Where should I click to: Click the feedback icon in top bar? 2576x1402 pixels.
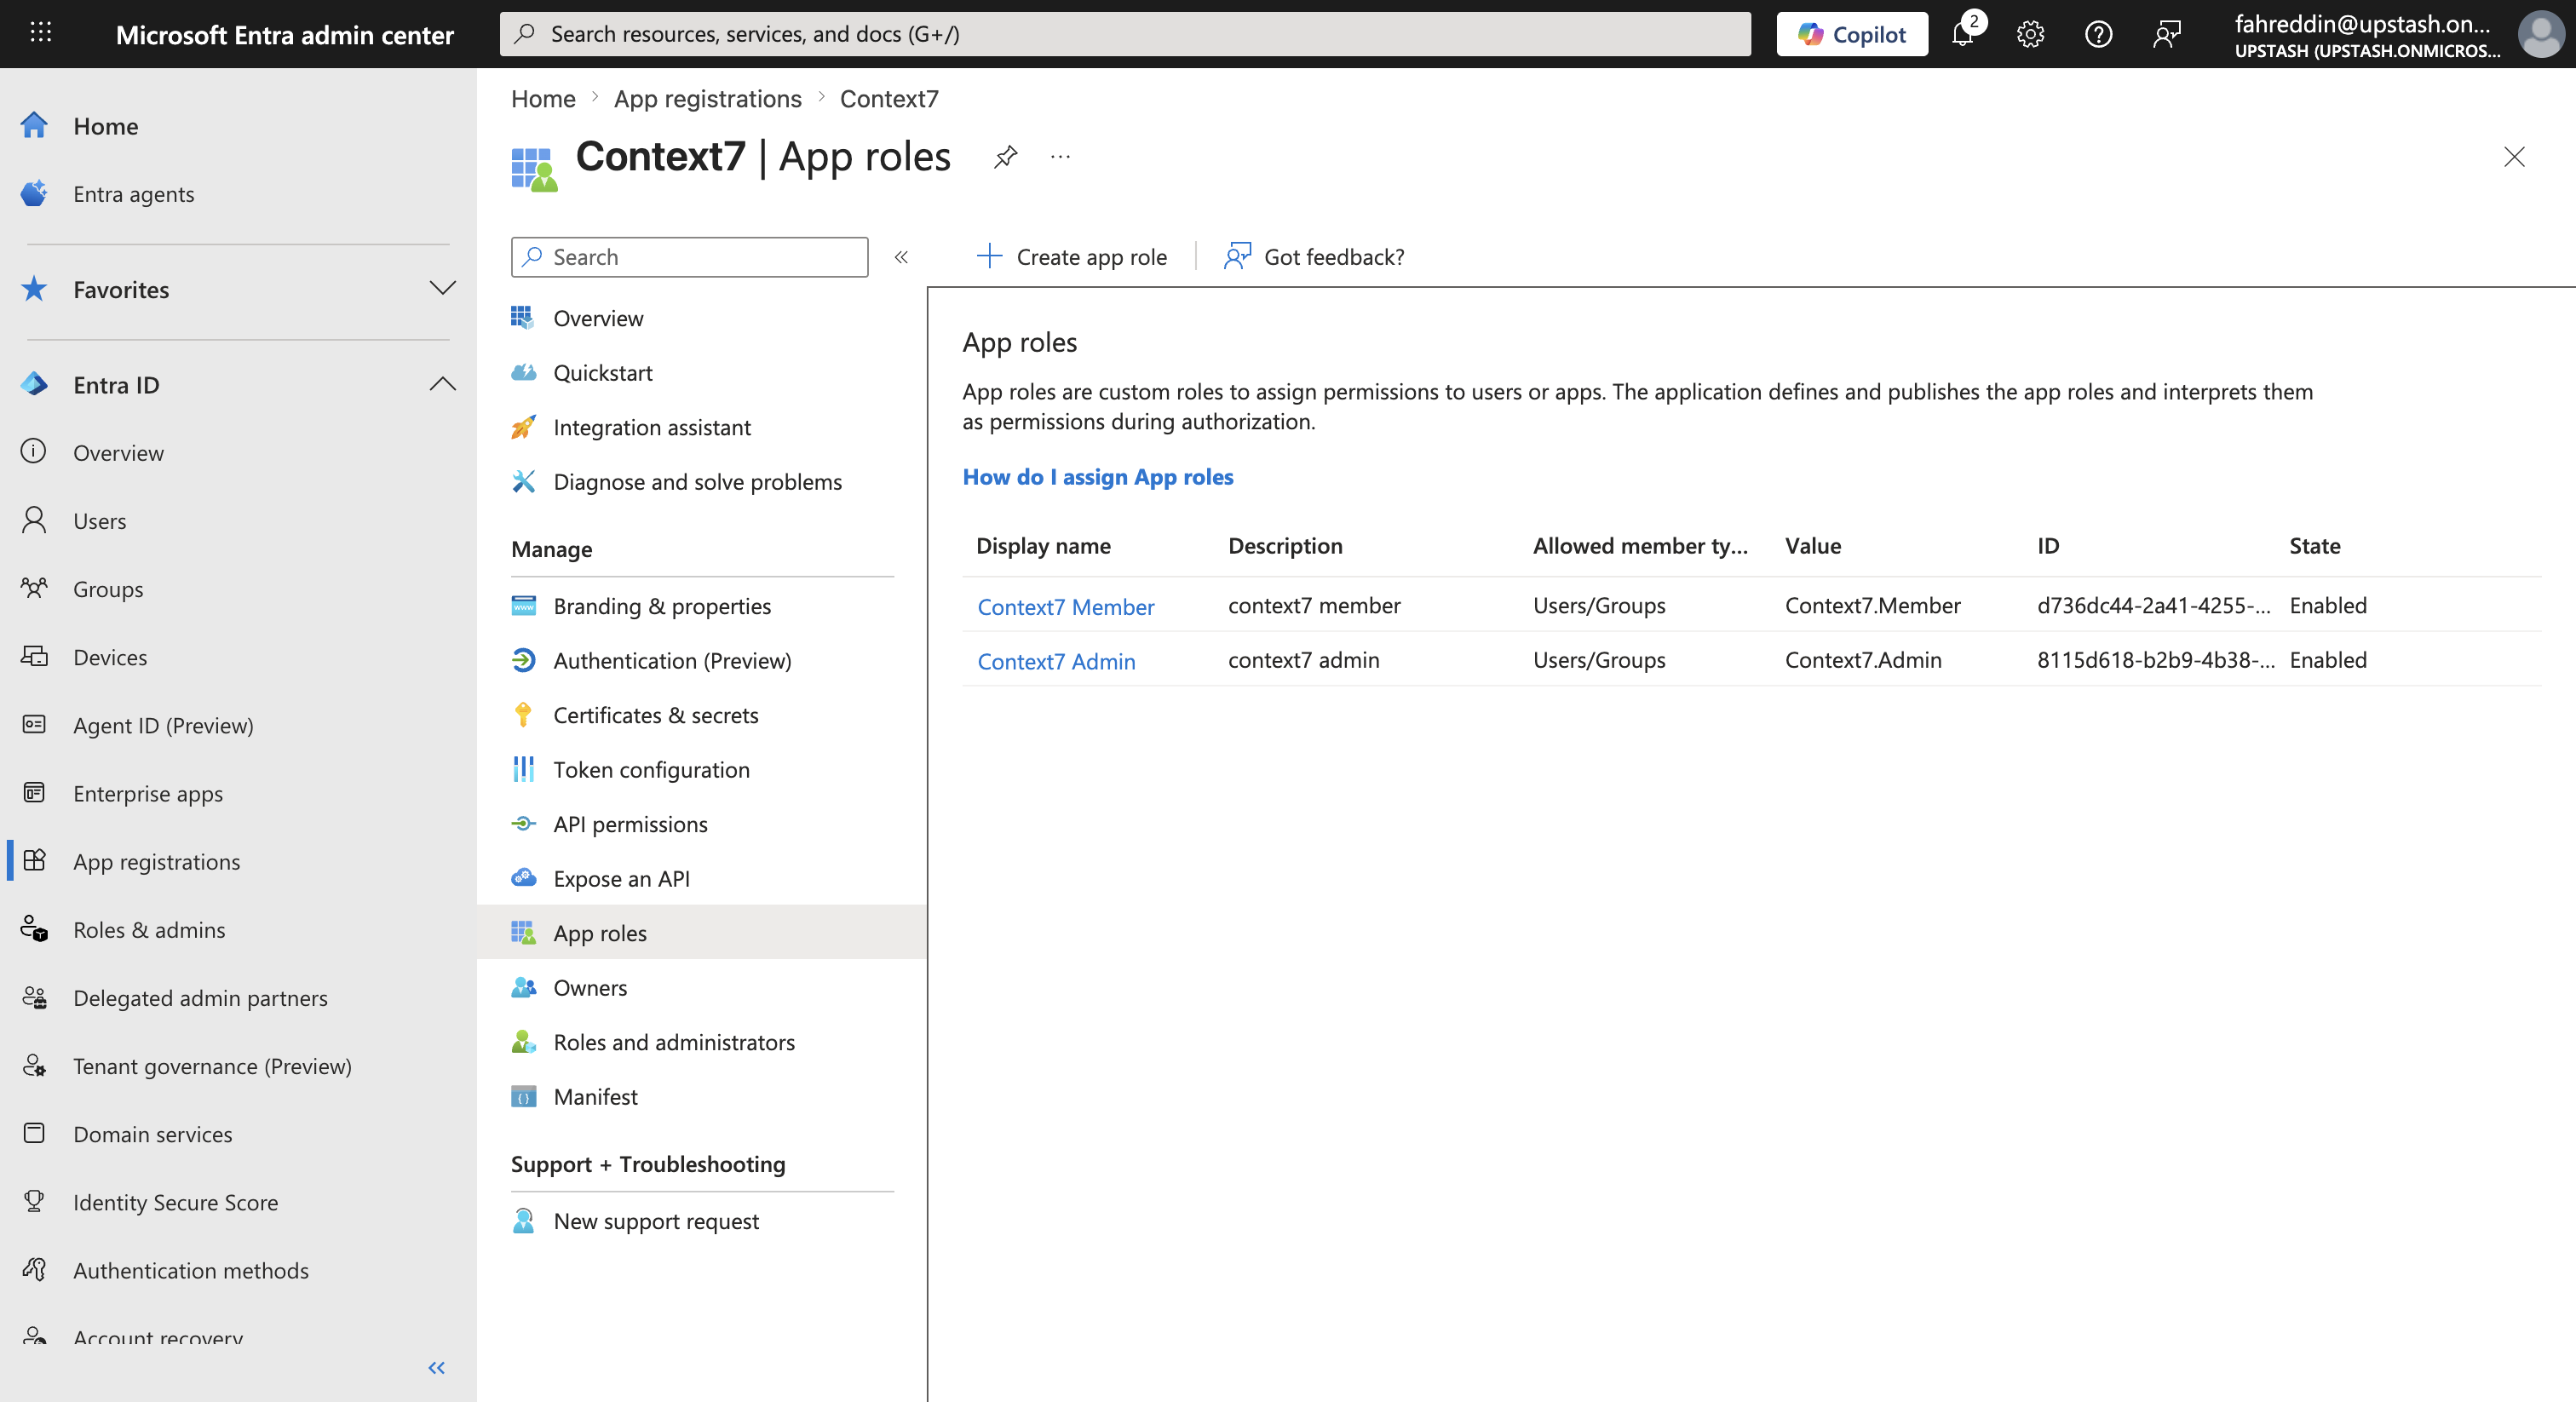click(x=2166, y=34)
